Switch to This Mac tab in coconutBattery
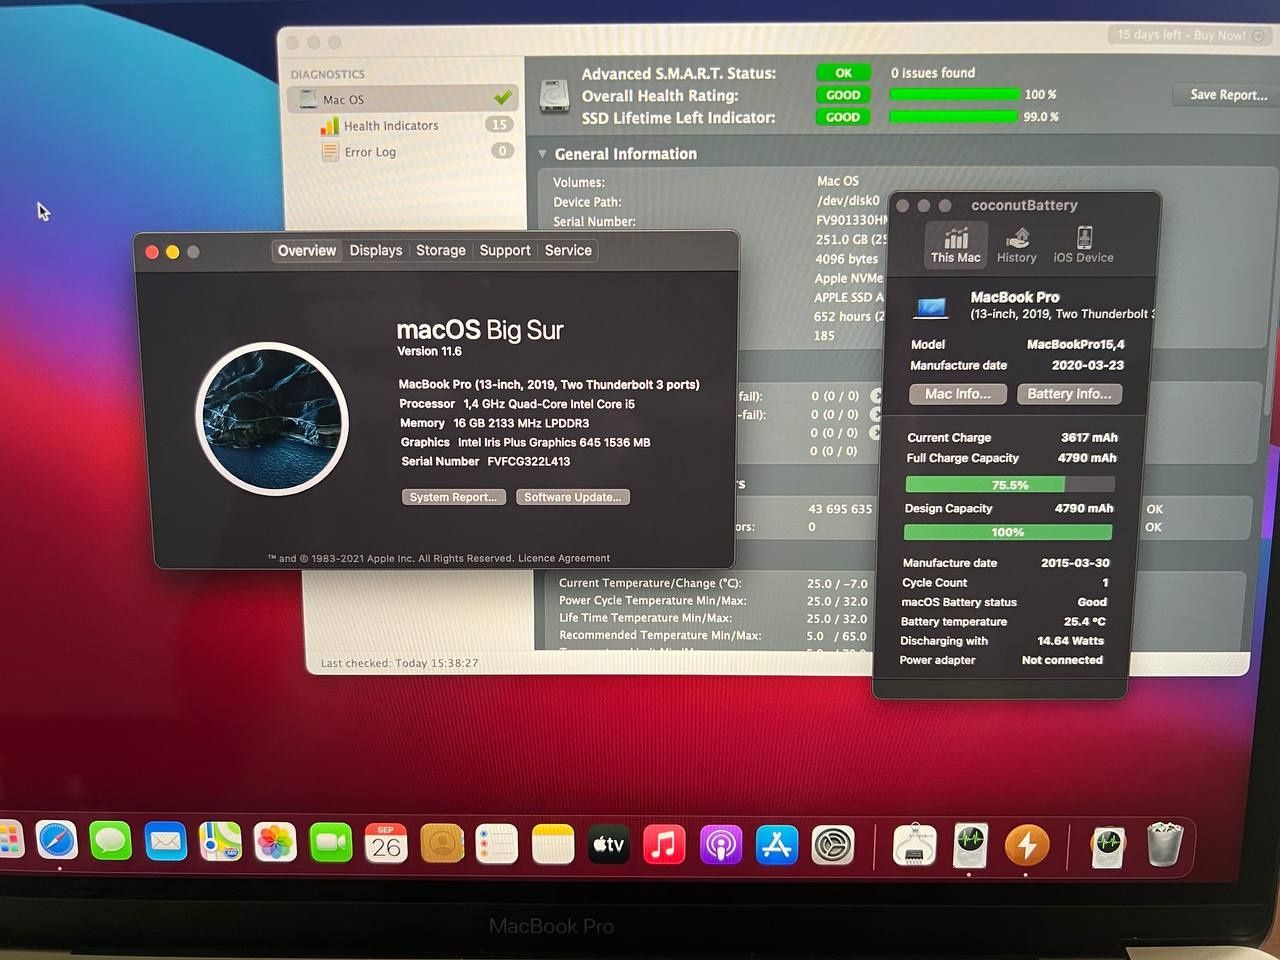The height and width of the screenshot is (960, 1280). 956,245
